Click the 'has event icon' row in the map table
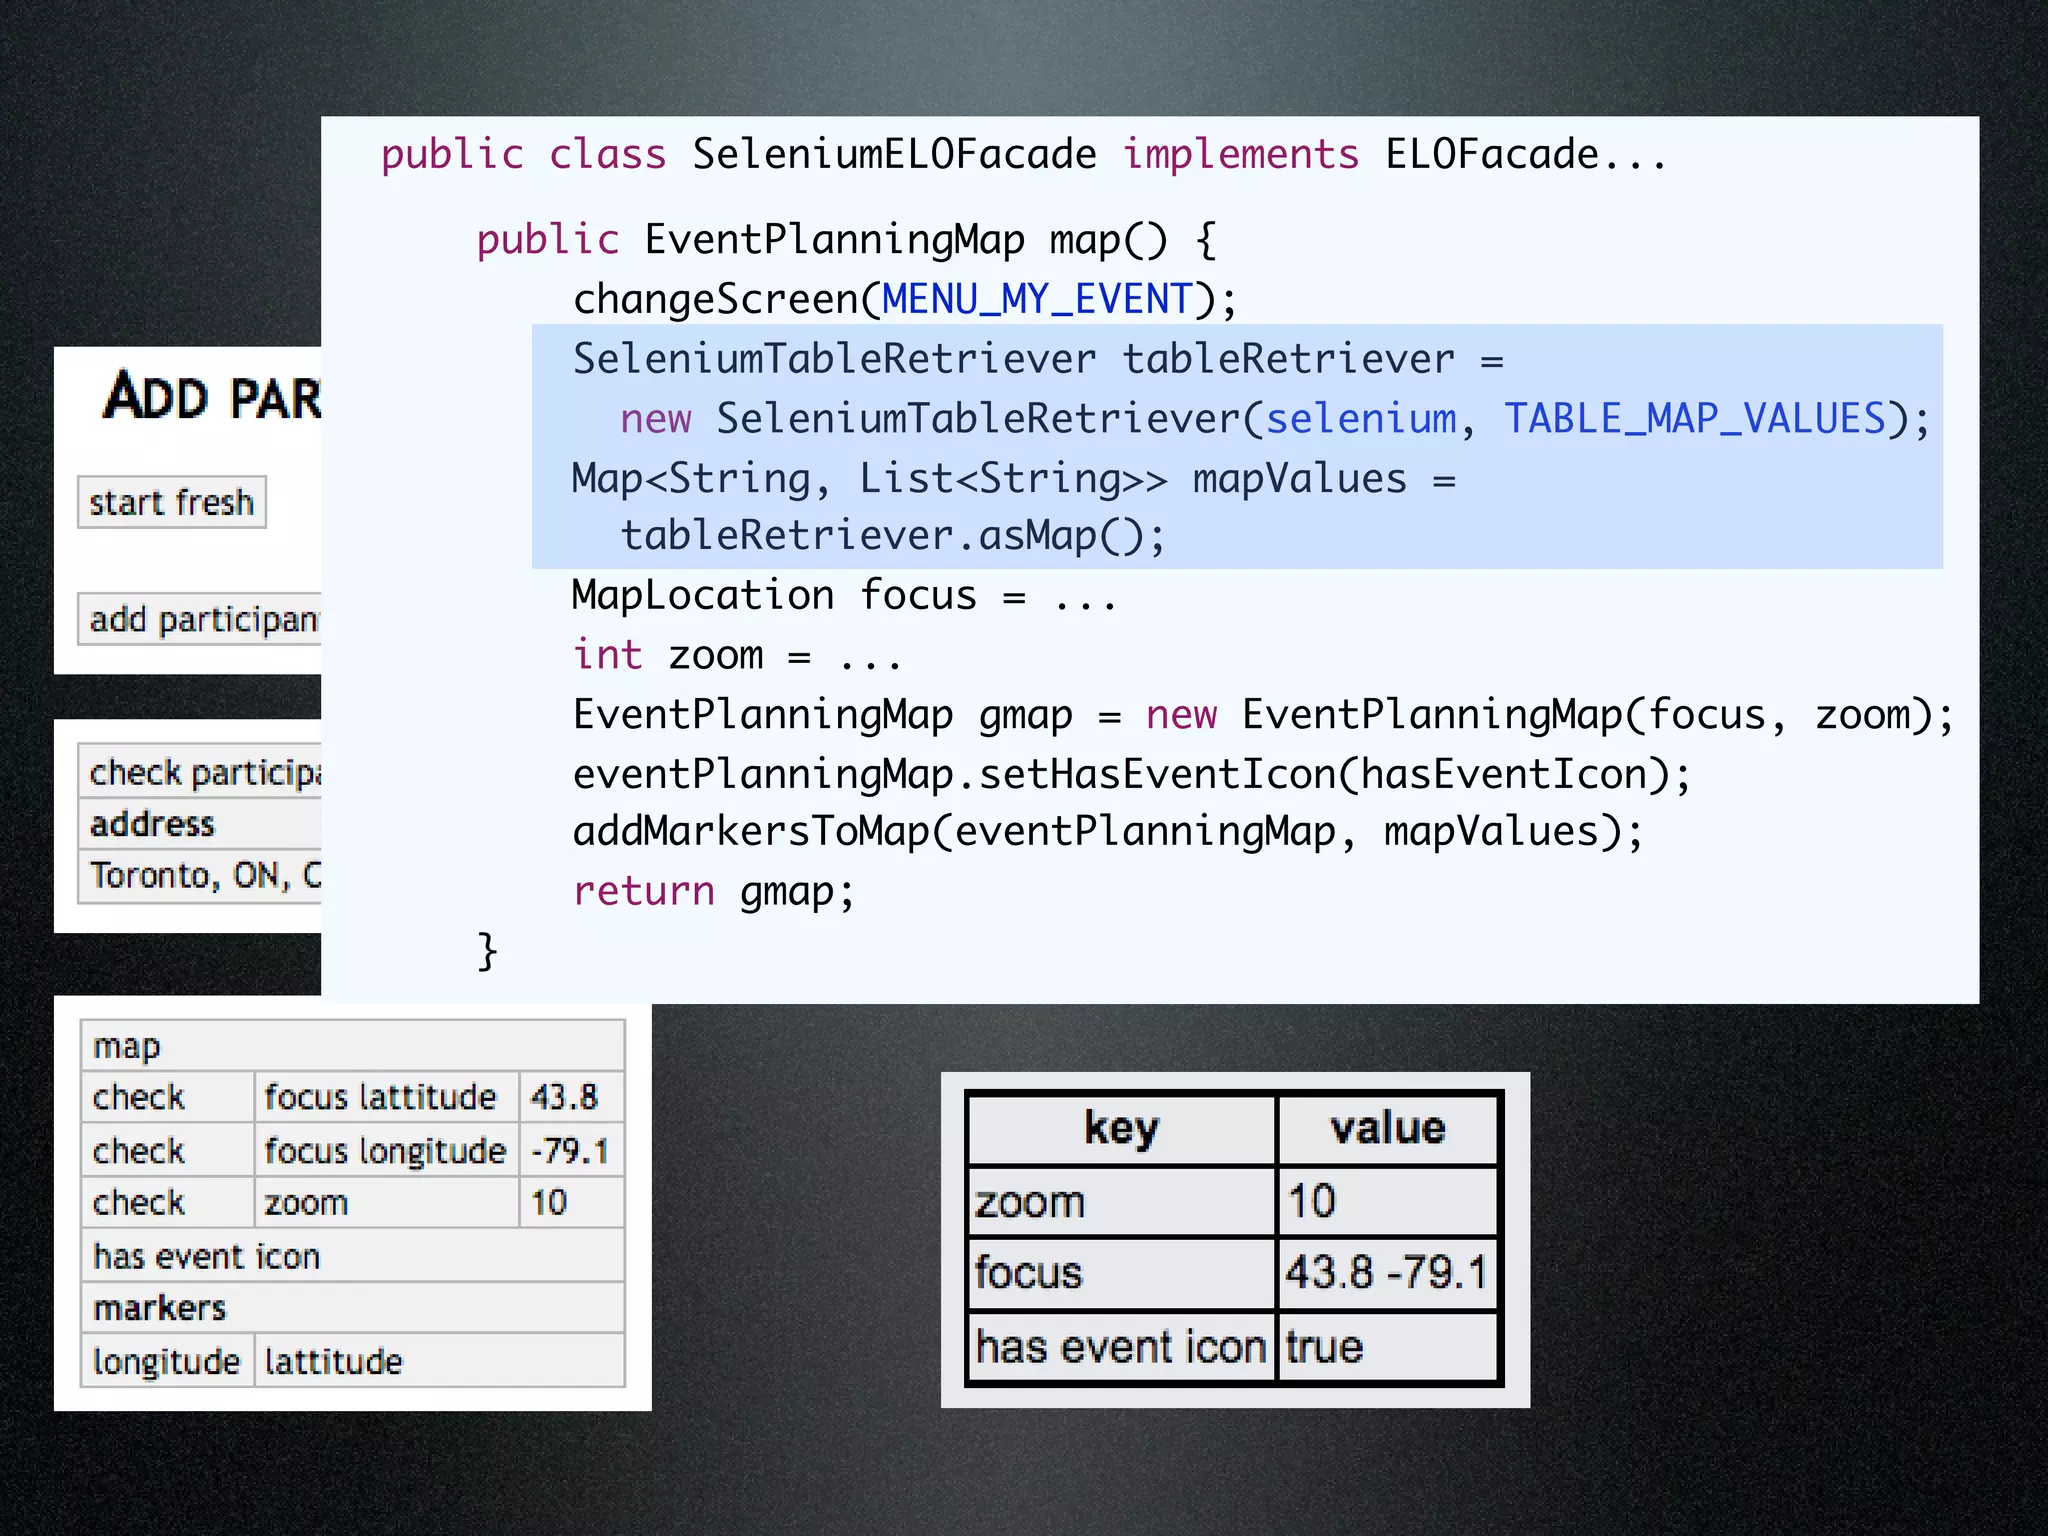The width and height of the screenshot is (2048, 1536). click(353, 1256)
